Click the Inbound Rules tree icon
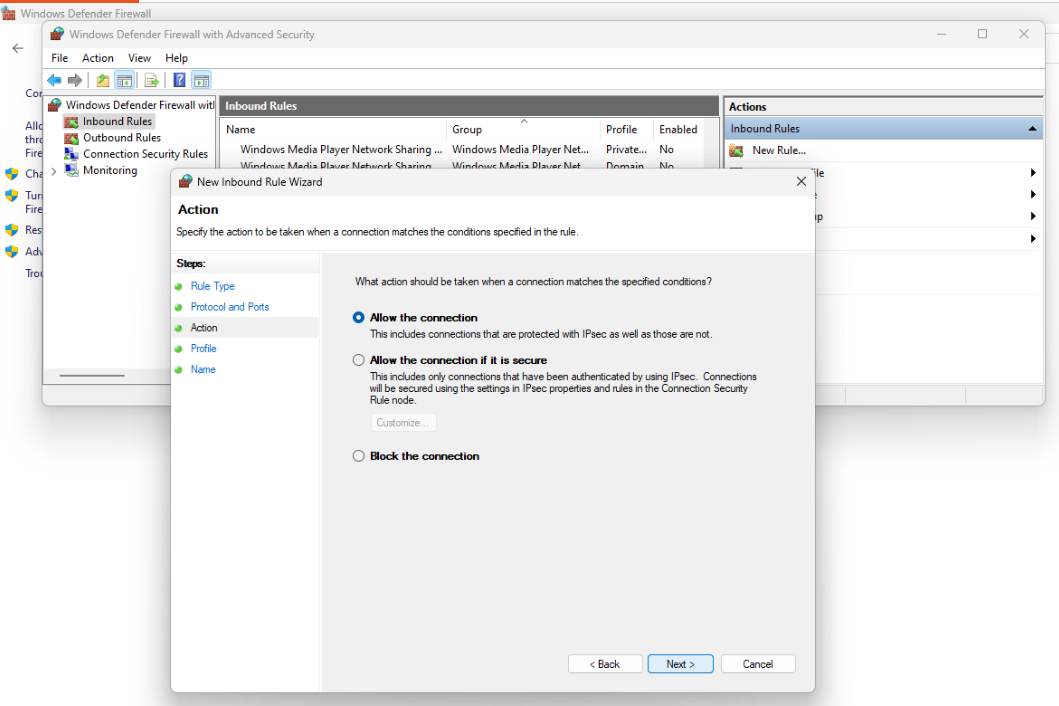This screenshot has height=706, width=1059. click(71, 122)
